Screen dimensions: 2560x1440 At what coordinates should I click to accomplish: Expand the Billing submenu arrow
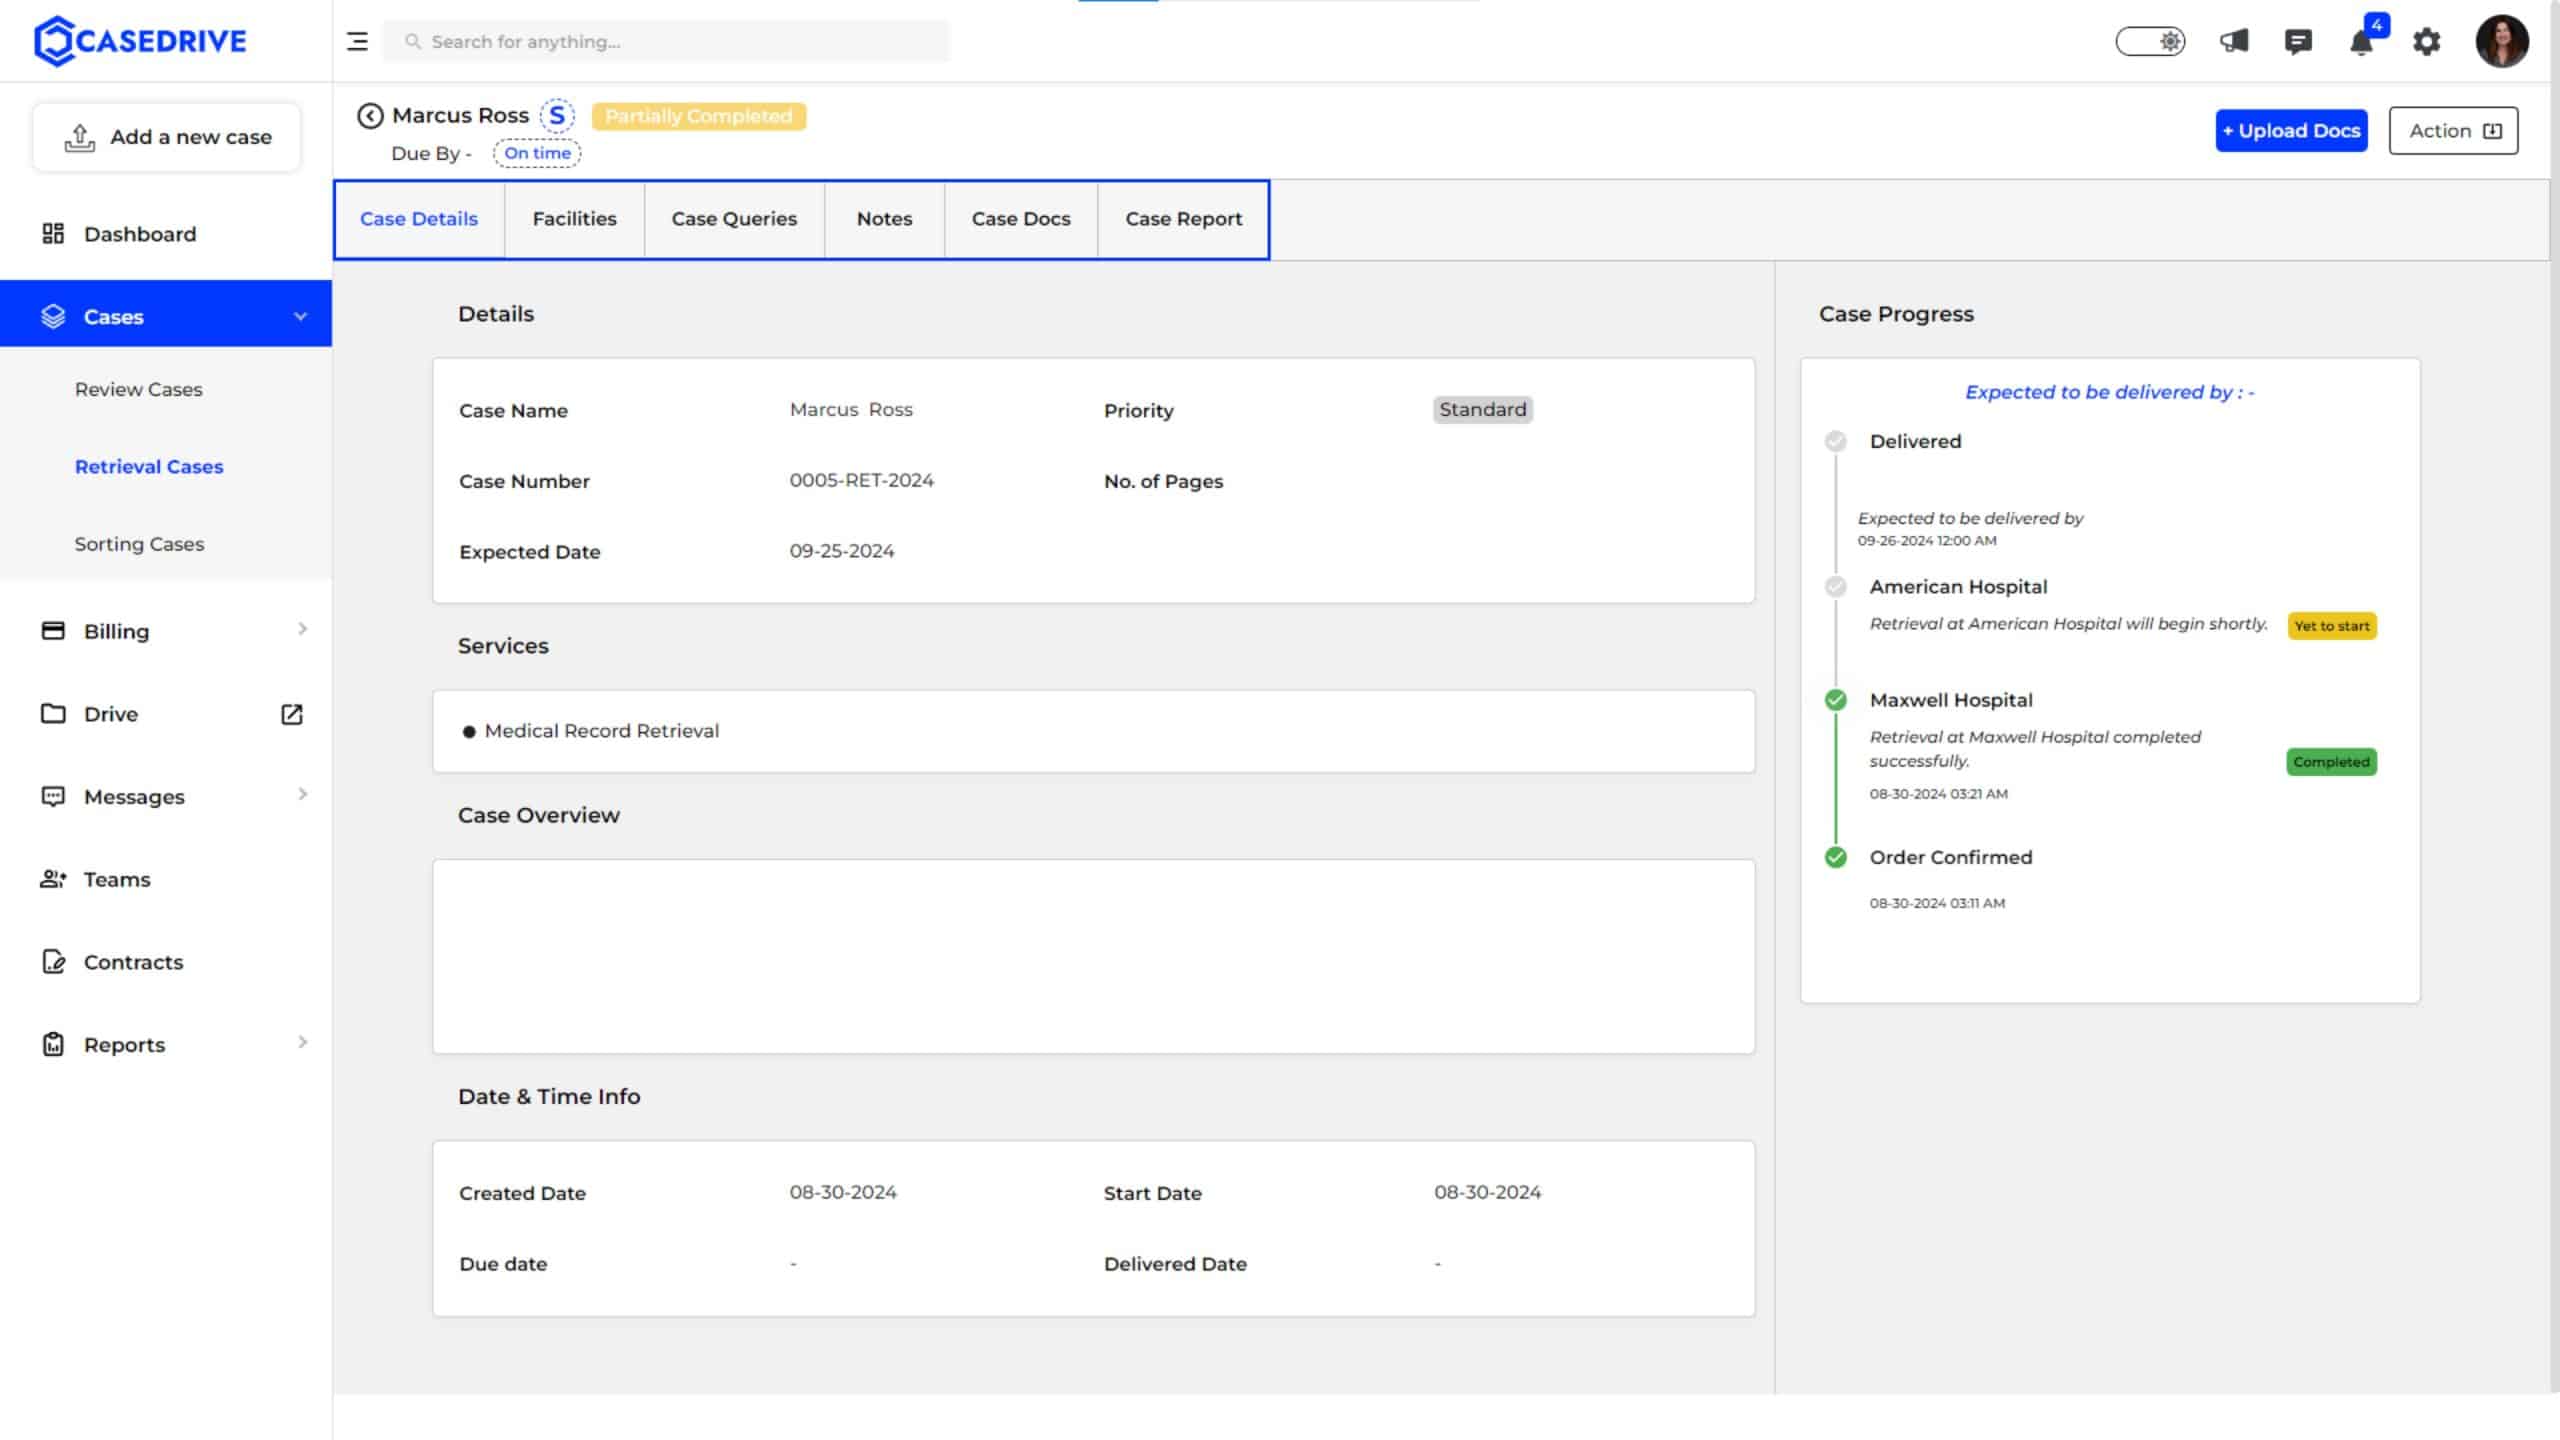click(x=302, y=629)
